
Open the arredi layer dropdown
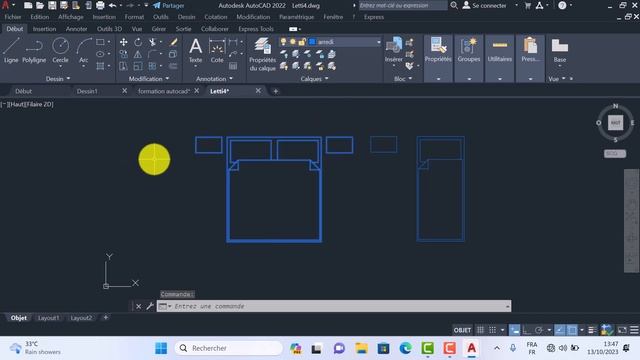(378, 42)
